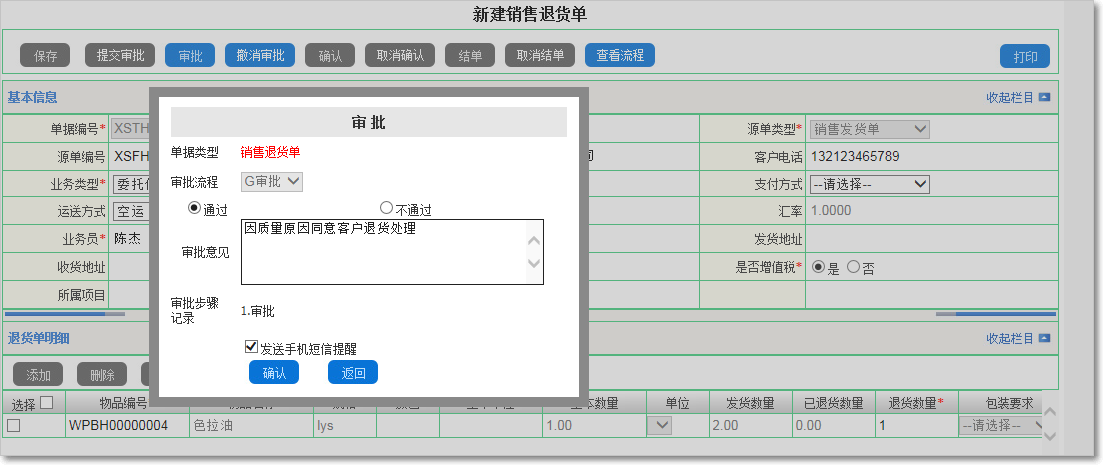Click the 发货数量 cell showing 2.00
The width and height of the screenshot is (1103, 465).
[751, 426]
